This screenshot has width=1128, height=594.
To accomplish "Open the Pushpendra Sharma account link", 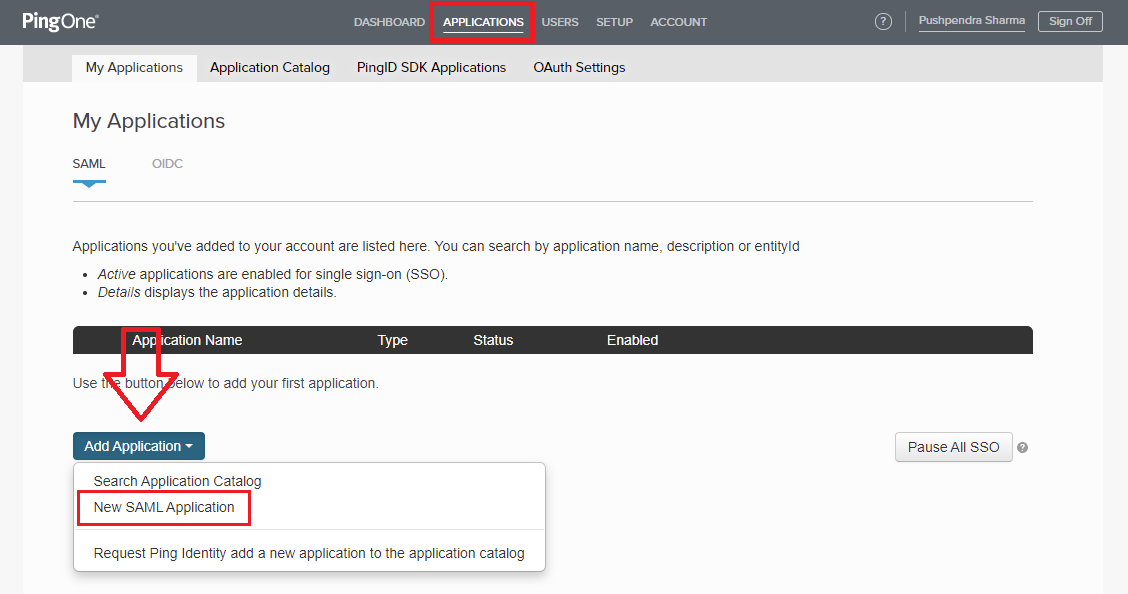I will coord(971,19).
